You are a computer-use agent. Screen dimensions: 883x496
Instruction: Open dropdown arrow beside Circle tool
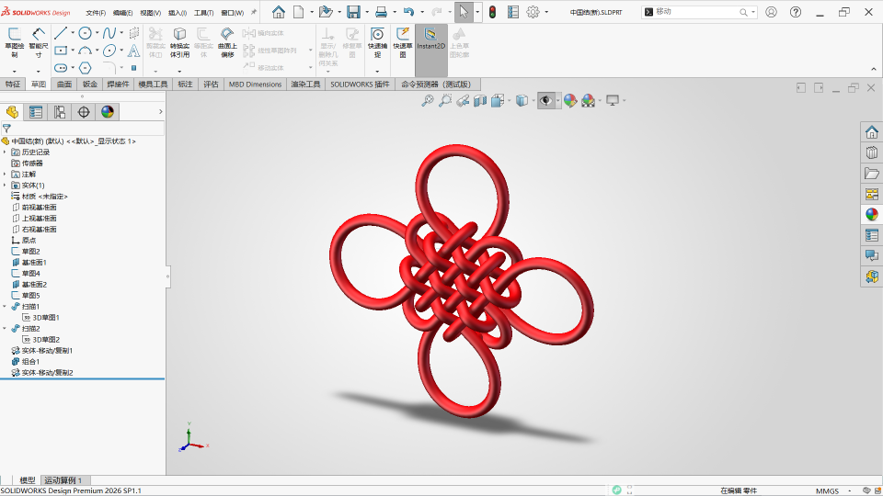97,33
